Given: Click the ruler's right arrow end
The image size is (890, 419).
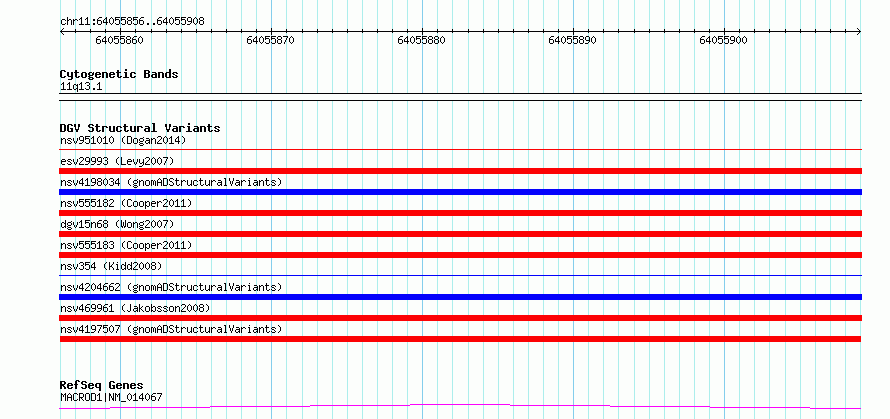Looking at the screenshot, I should pos(859,32).
